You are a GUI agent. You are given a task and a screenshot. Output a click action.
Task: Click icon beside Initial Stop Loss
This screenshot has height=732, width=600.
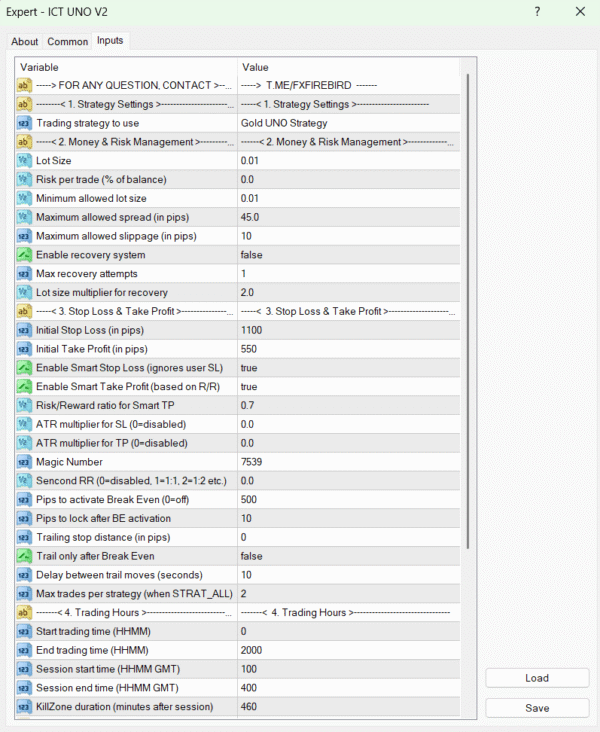tap(24, 330)
